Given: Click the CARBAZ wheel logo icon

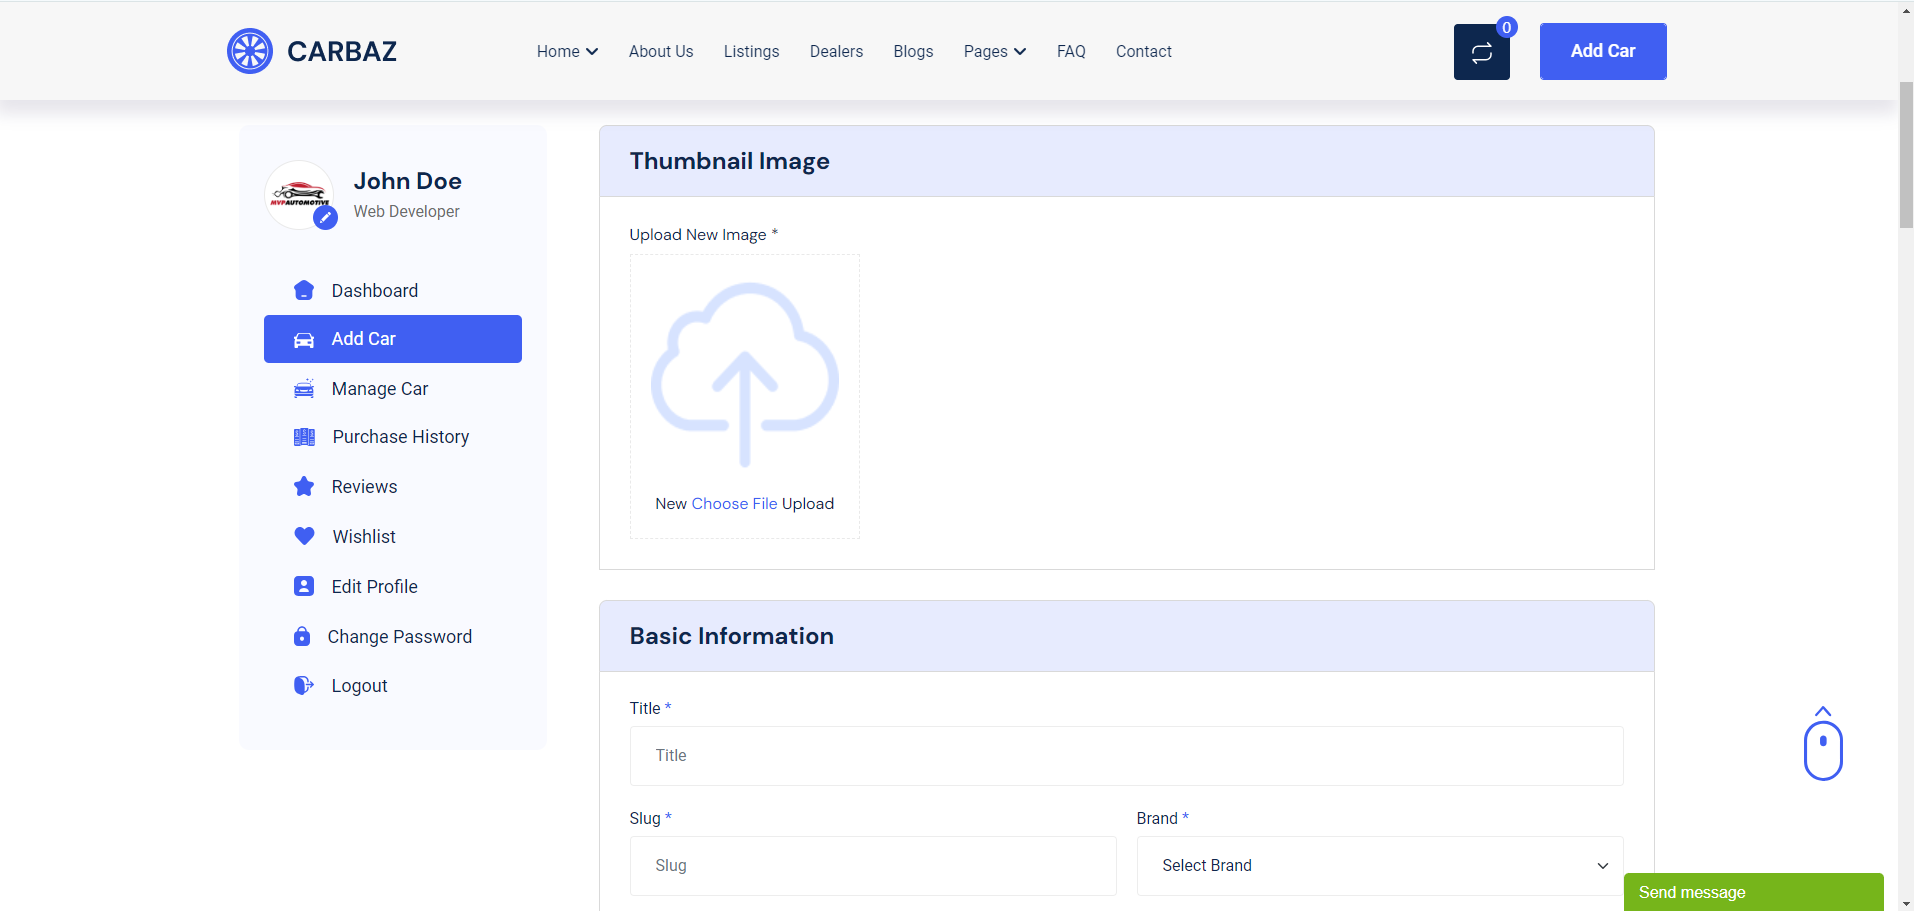Looking at the screenshot, I should coord(250,51).
